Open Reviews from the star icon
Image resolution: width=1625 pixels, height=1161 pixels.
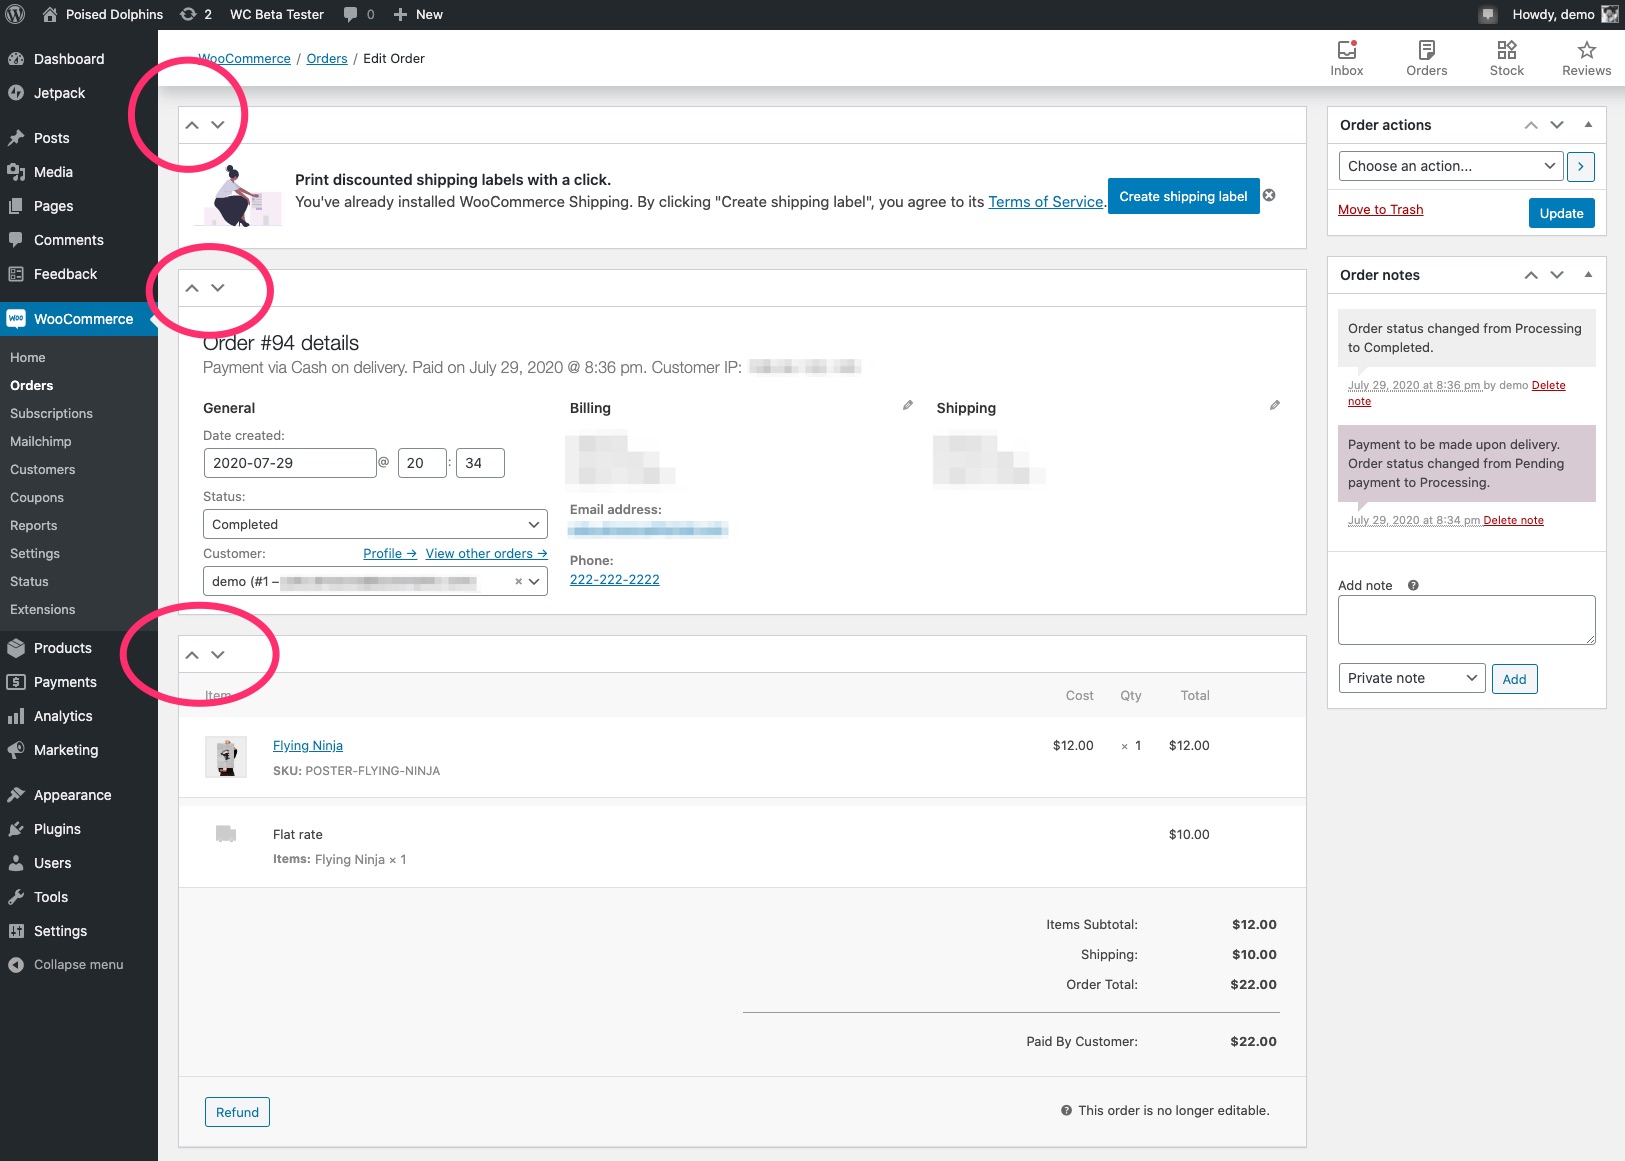1585,57
